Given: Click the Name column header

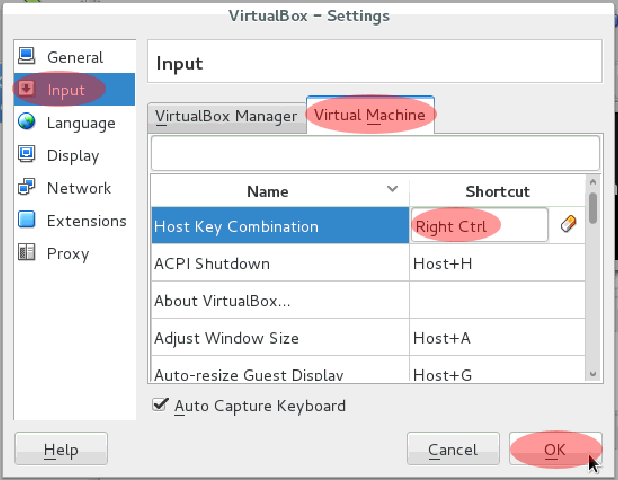Looking at the screenshot, I should pyautogui.click(x=280, y=192).
